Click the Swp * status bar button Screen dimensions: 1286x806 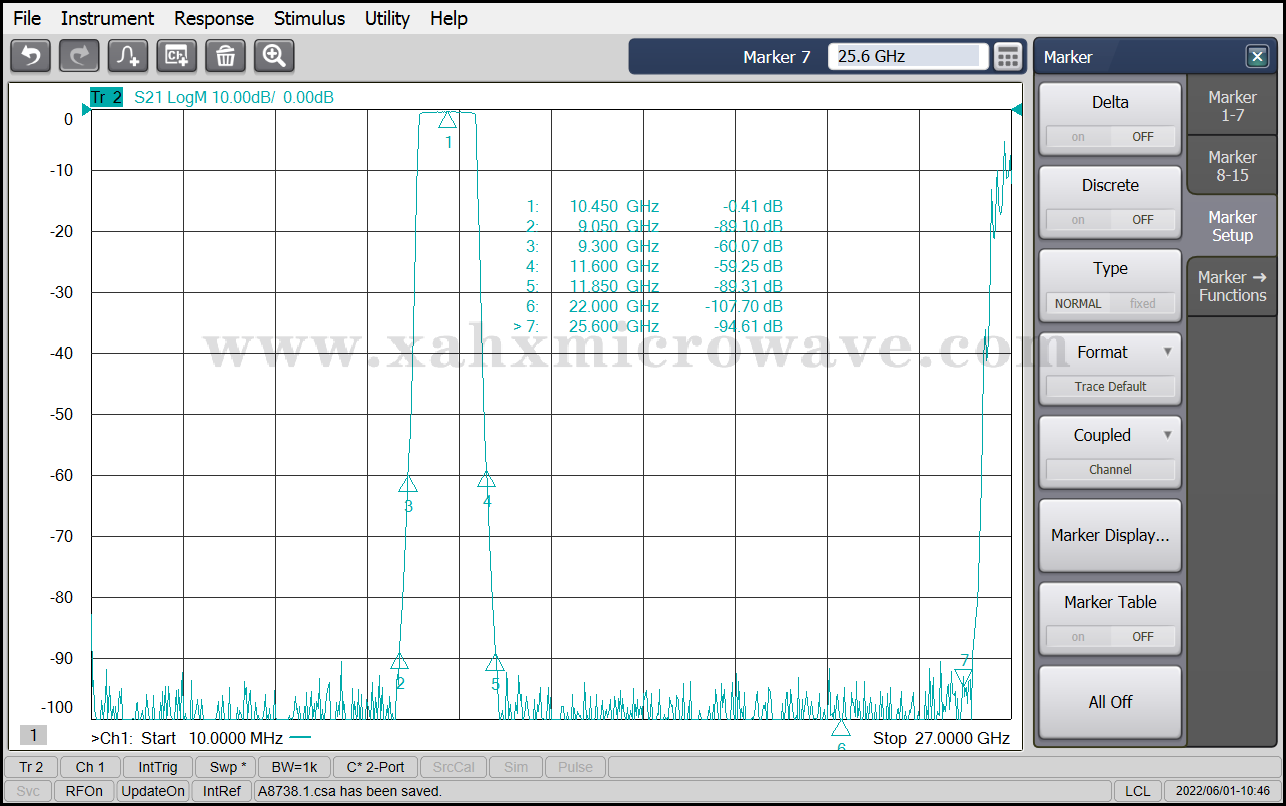(x=224, y=767)
